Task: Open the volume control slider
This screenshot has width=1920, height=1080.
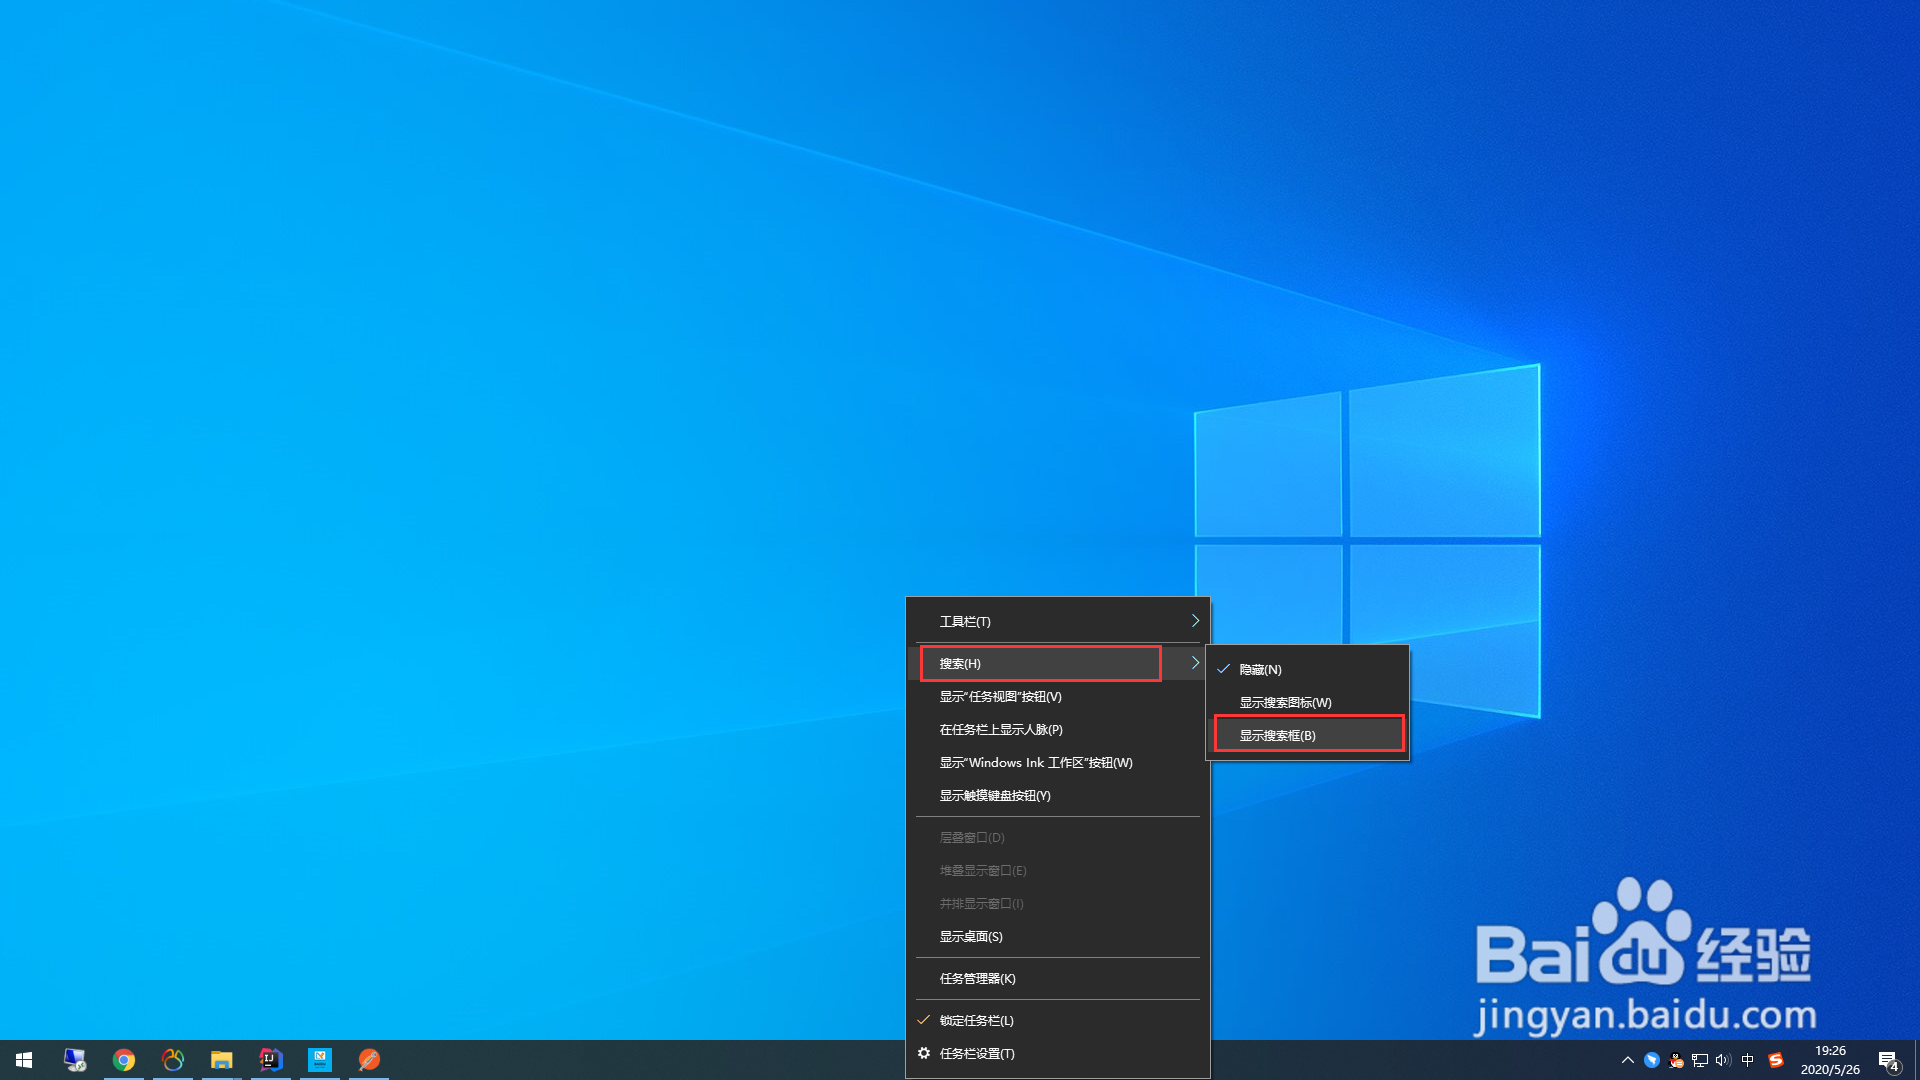Action: (1722, 1060)
